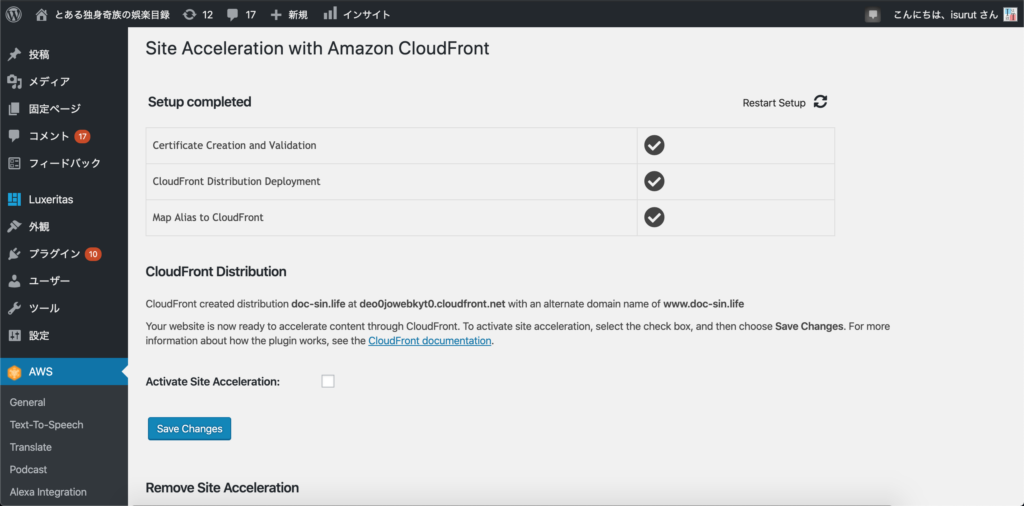Click the AWS cube icon in sidebar
The width and height of the screenshot is (1024, 506).
(14, 372)
